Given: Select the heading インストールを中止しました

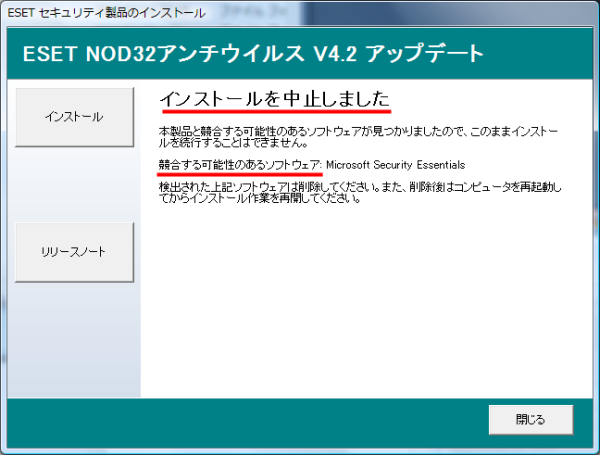Looking at the screenshot, I should point(275,99).
